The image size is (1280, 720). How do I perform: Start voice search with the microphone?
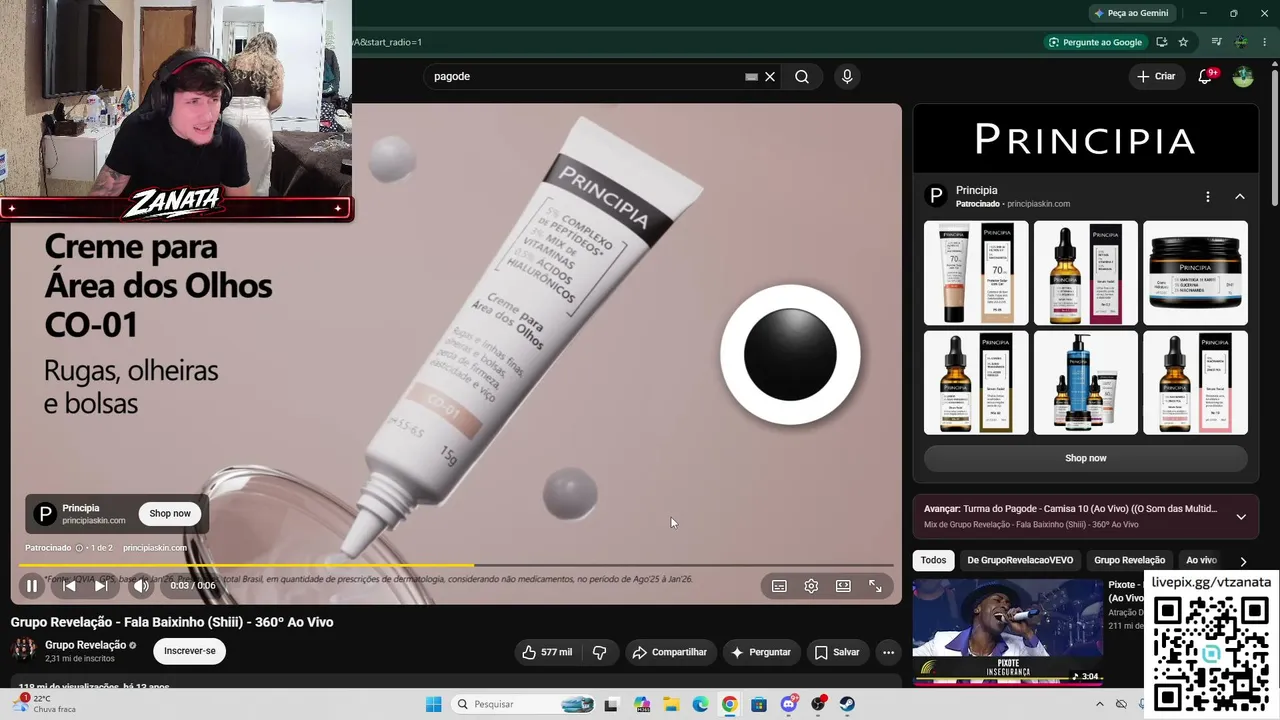coord(847,76)
